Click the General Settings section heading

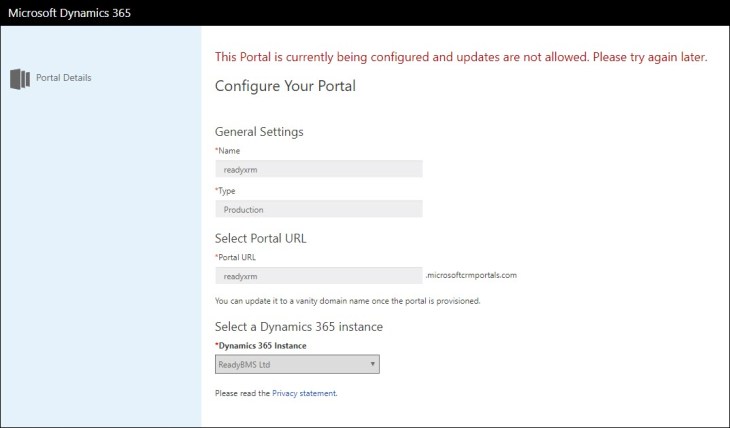coord(259,131)
